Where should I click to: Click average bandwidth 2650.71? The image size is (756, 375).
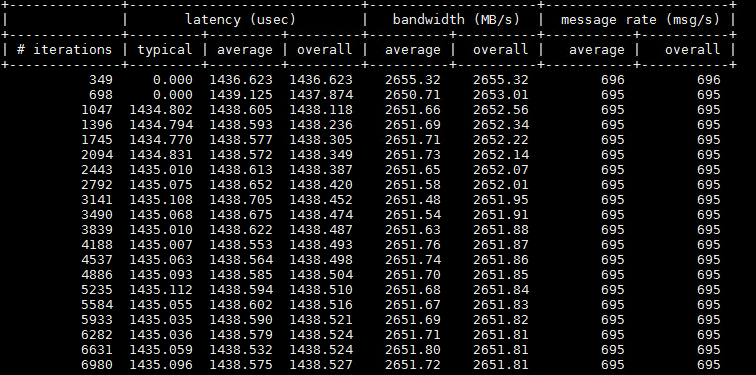[413, 94]
